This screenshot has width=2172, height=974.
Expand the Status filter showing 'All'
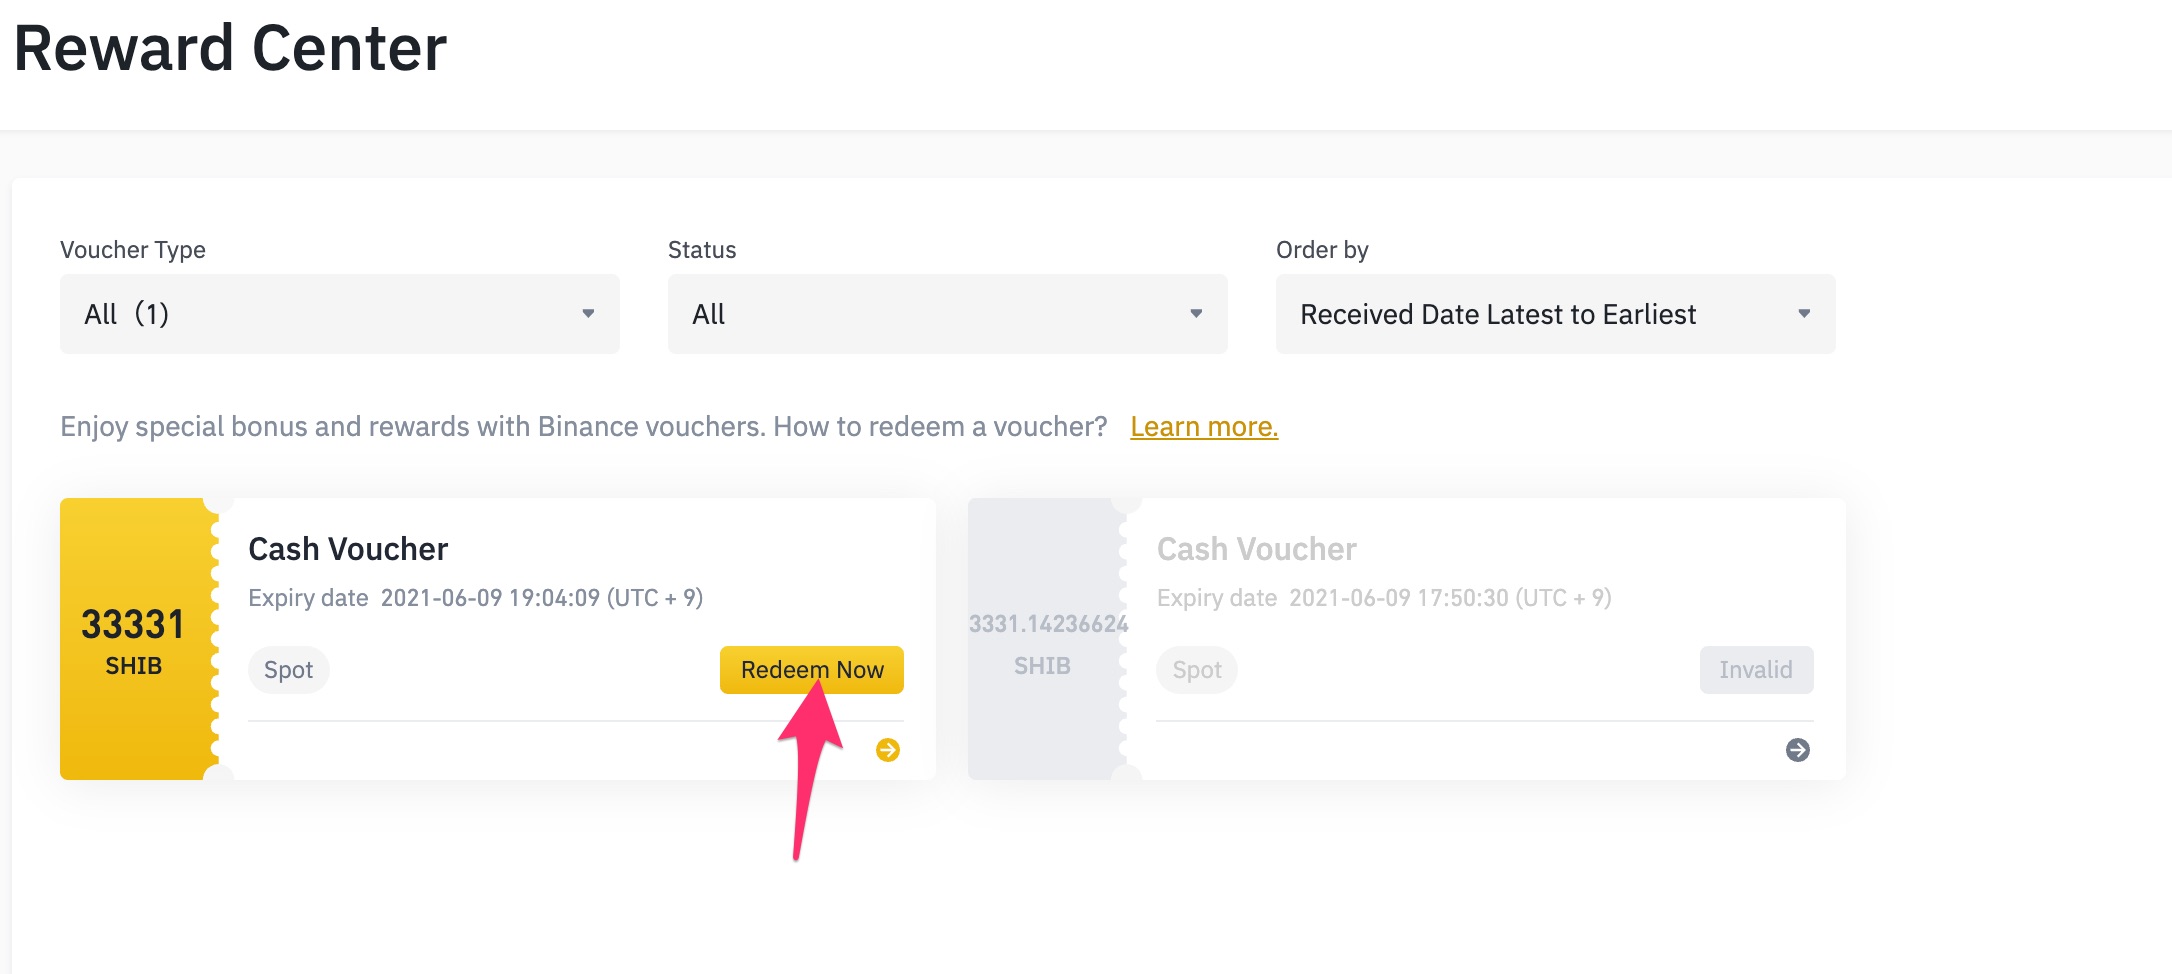(946, 314)
